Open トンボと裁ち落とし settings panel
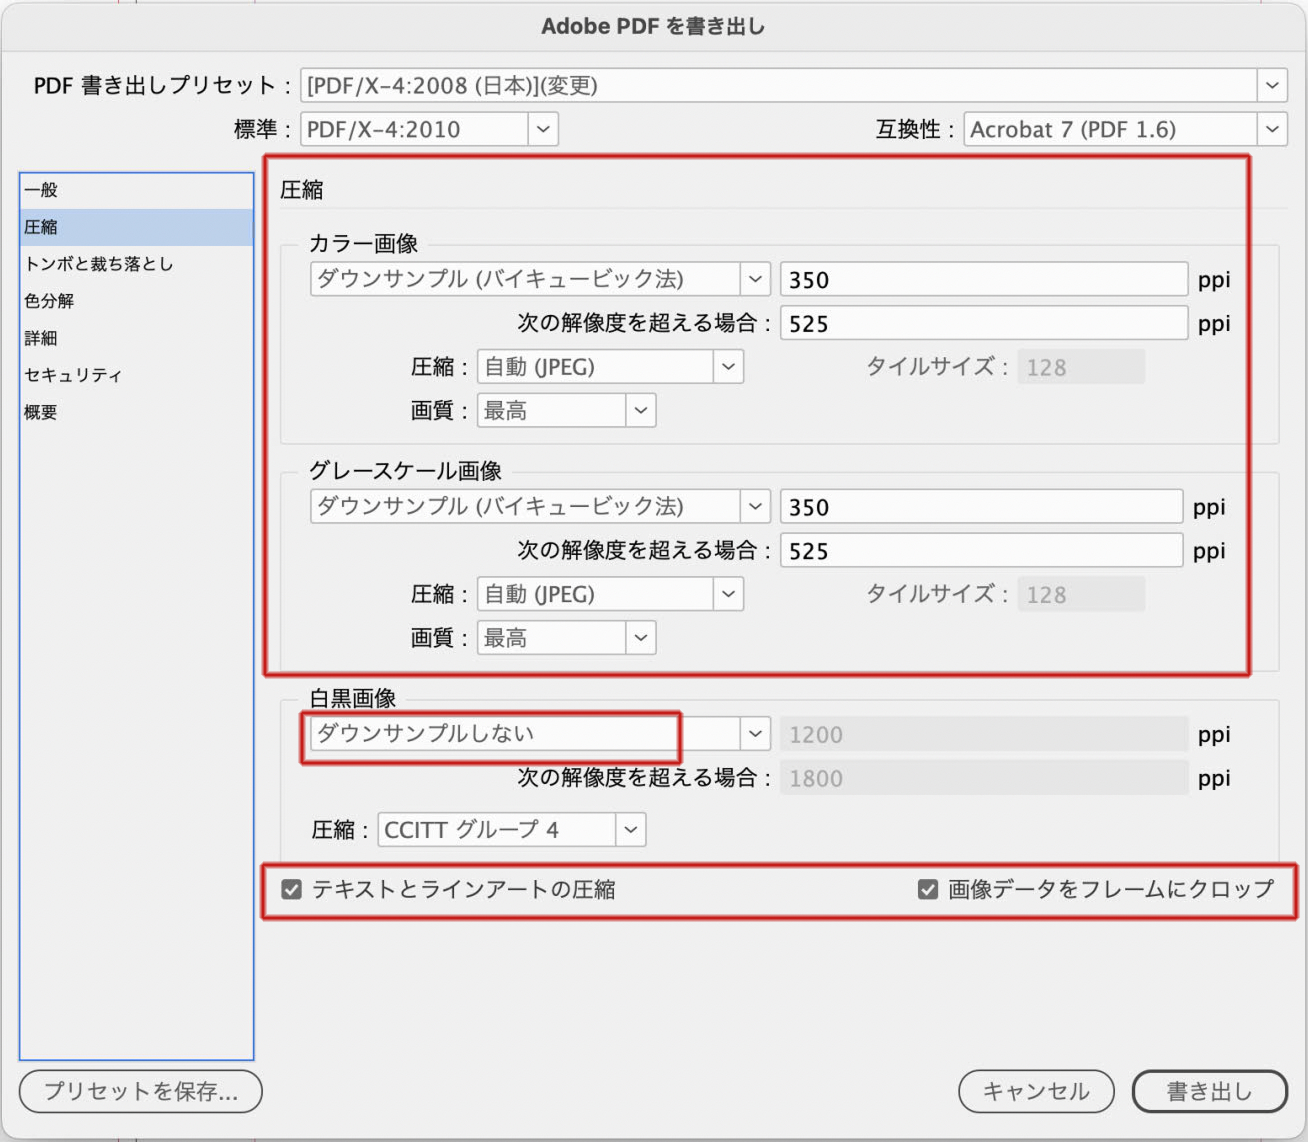 point(99,264)
